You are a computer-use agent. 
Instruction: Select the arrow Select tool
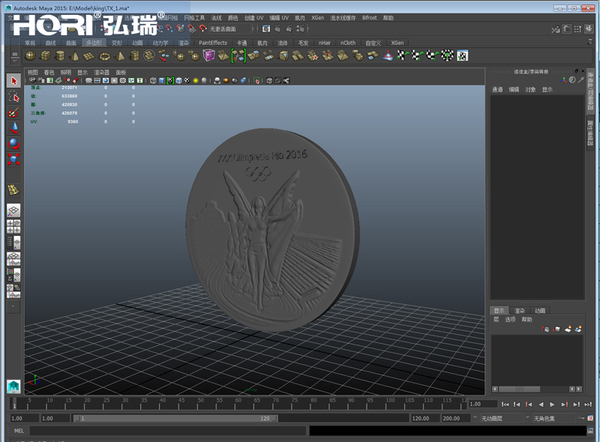click(x=14, y=81)
